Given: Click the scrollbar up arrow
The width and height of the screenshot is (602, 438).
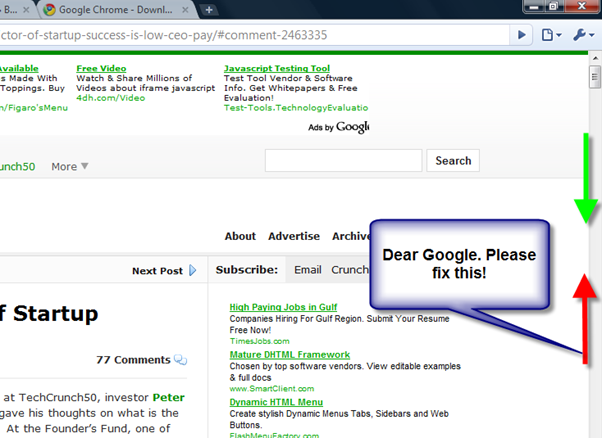Looking at the screenshot, I should click(x=595, y=58).
